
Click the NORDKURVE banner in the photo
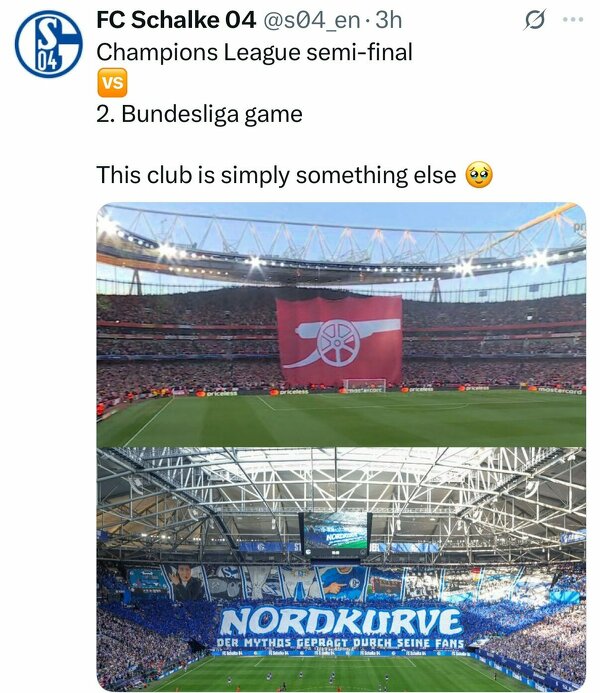tap(340, 621)
